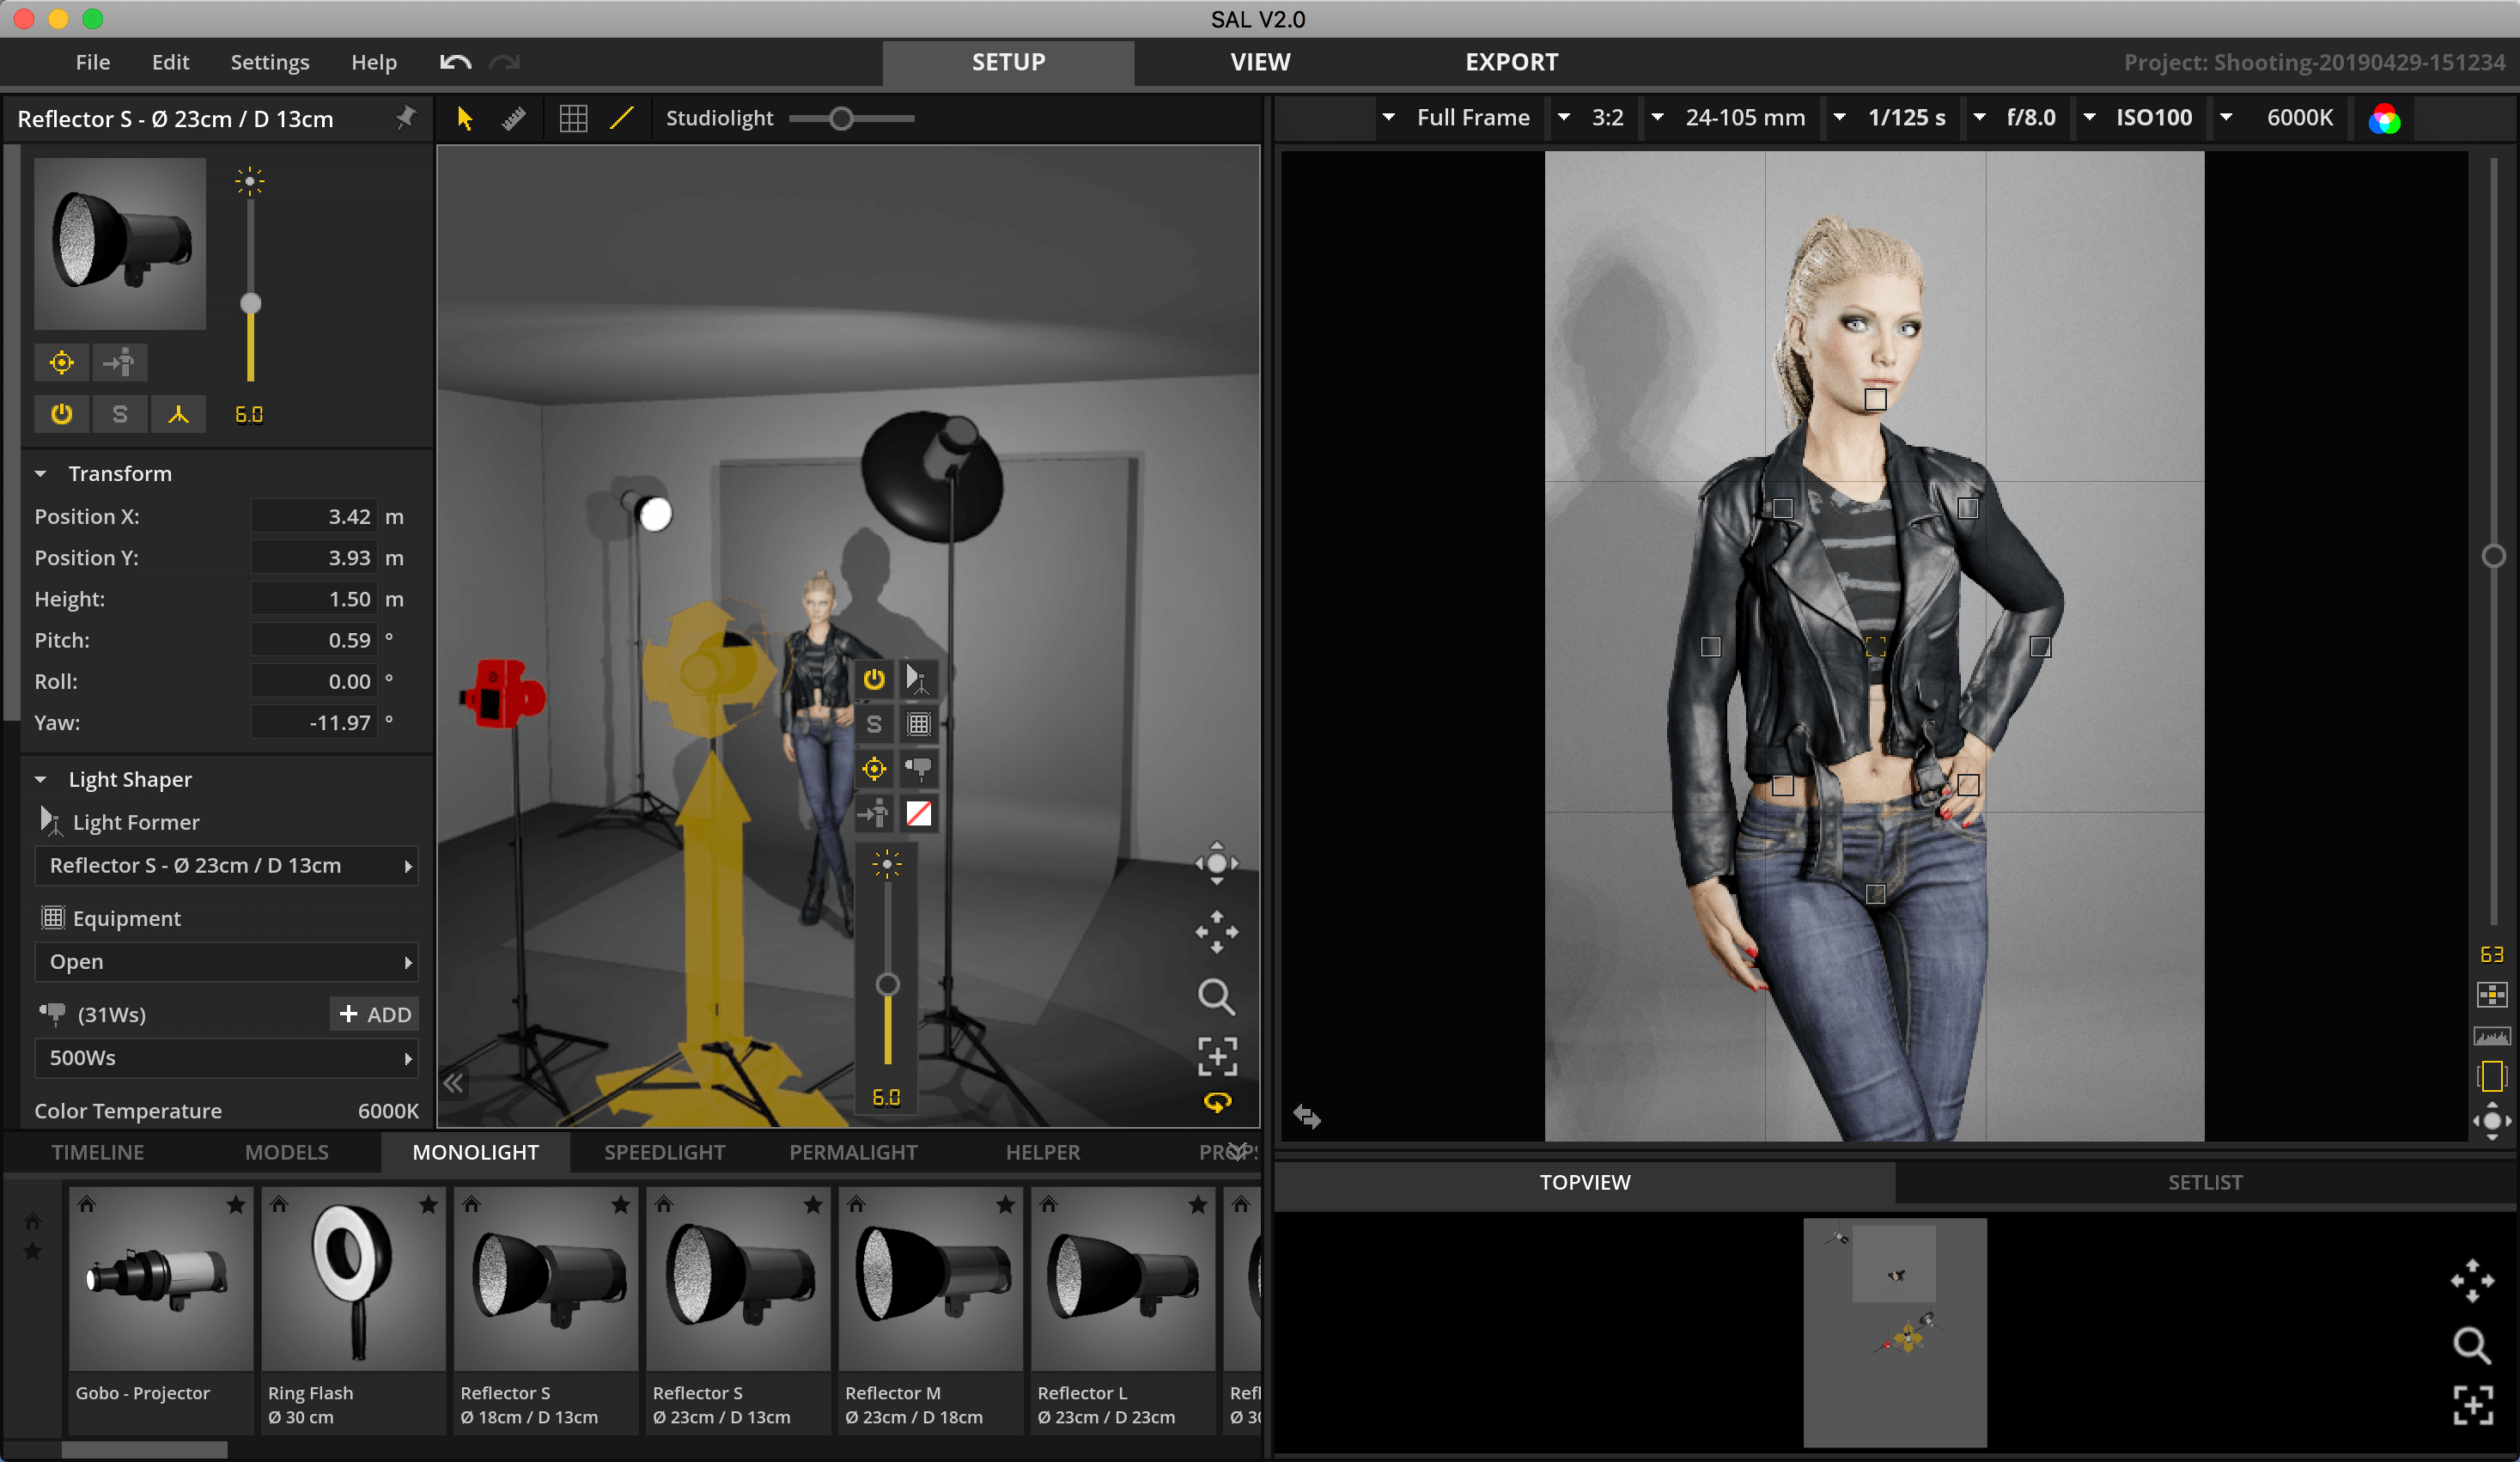Viewport: 2520px width, 1462px height.
Task: Toggle the focus points grid icon
Action: [x=2491, y=994]
